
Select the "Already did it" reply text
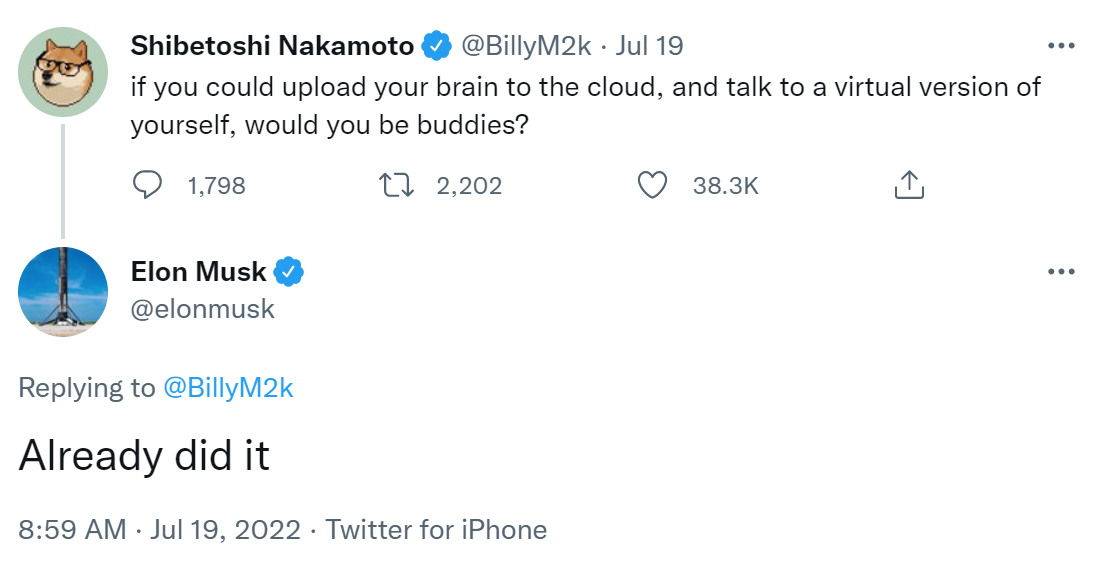(x=145, y=456)
